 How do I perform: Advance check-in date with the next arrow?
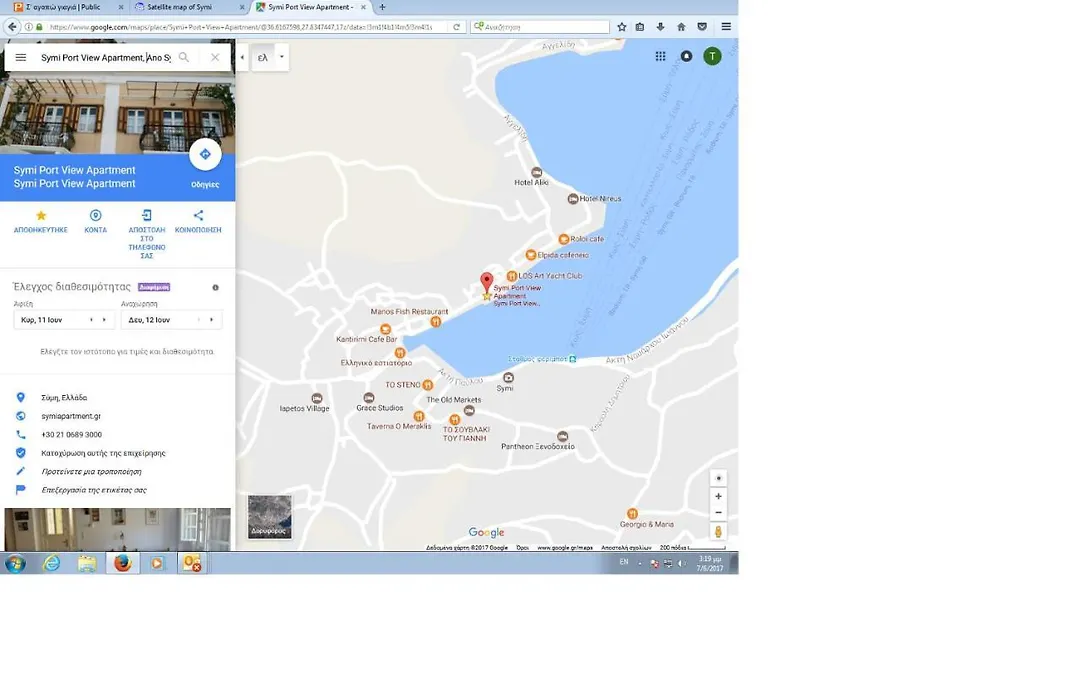click(x=105, y=320)
